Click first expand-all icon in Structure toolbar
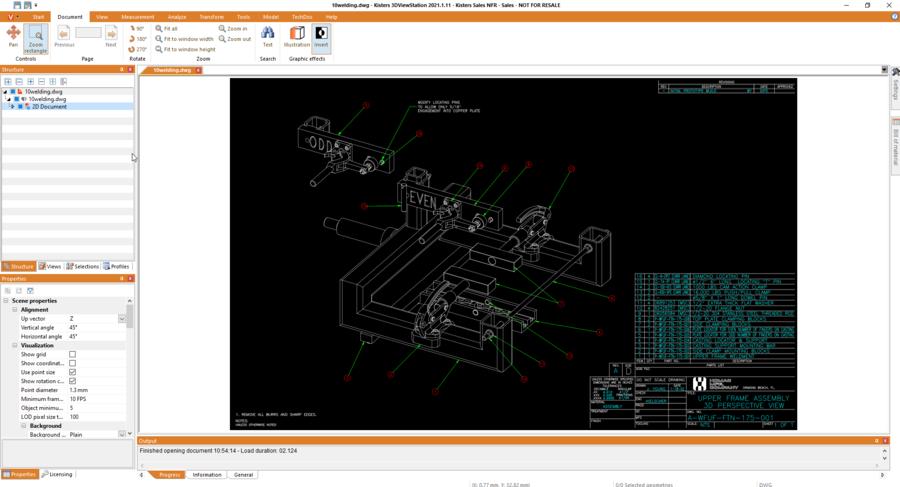Screen dimensions: 900x487 tap(8, 82)
